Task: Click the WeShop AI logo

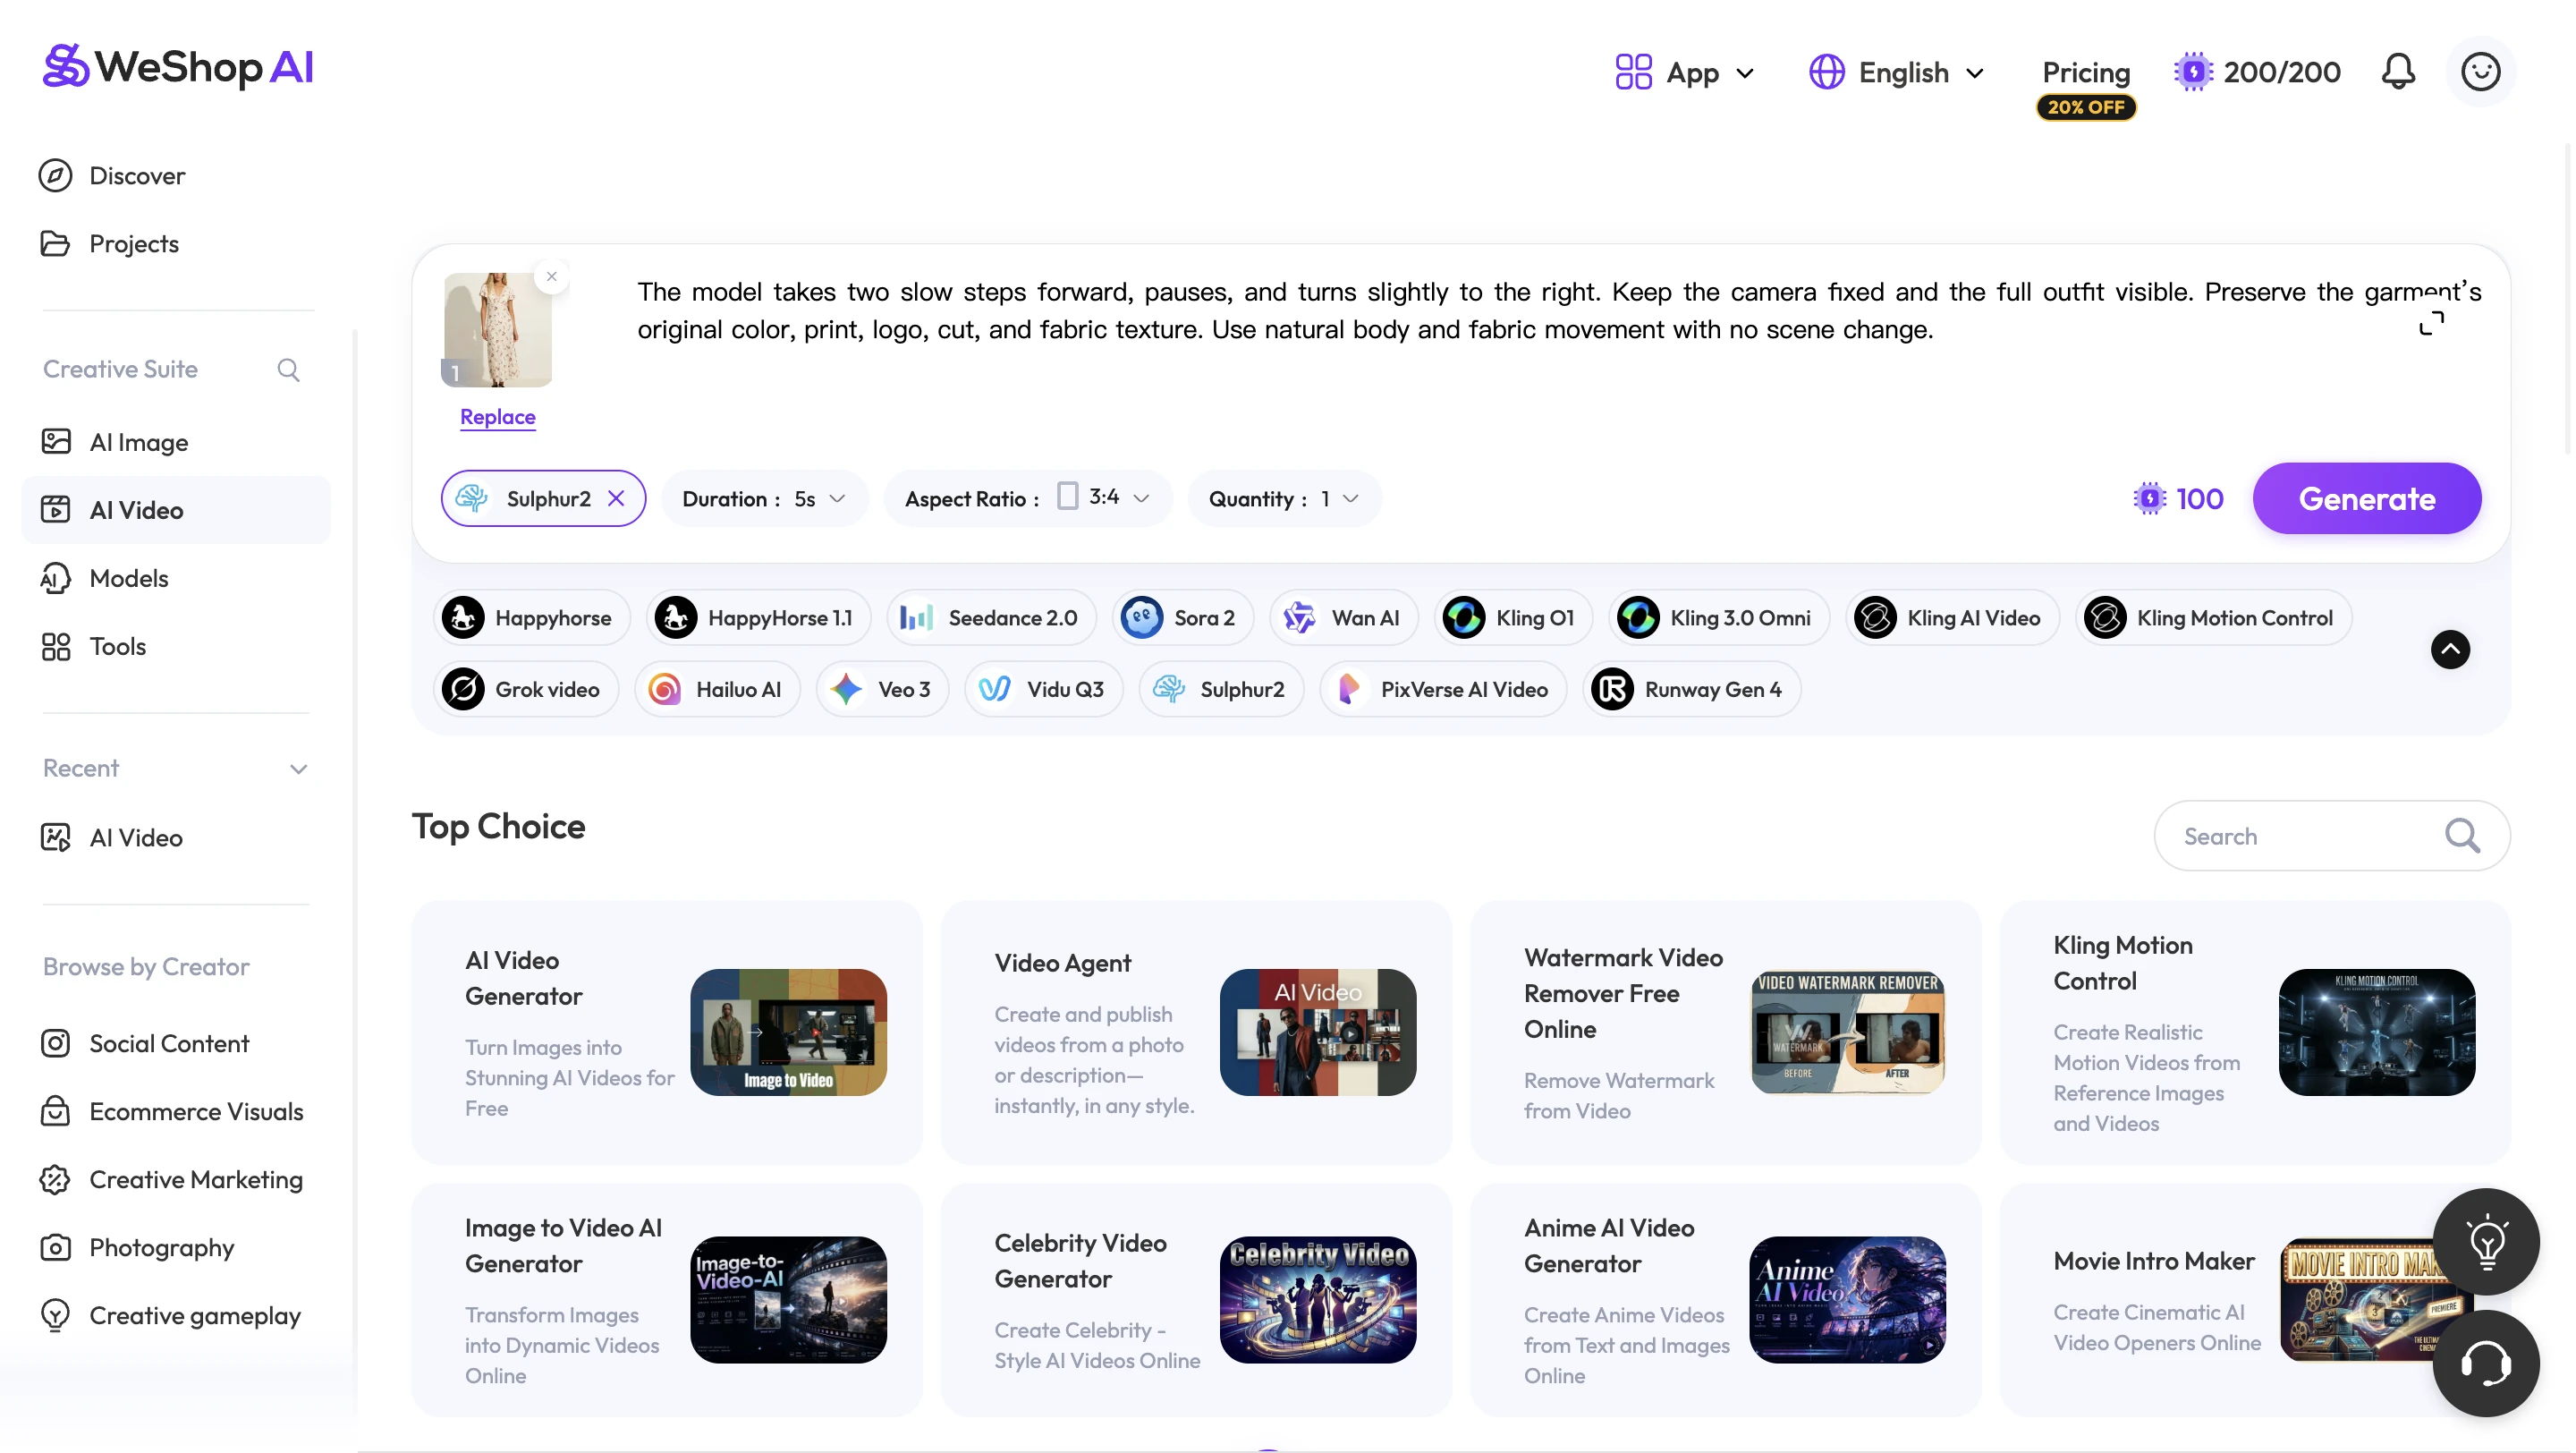Action: (x=178, y=67)
